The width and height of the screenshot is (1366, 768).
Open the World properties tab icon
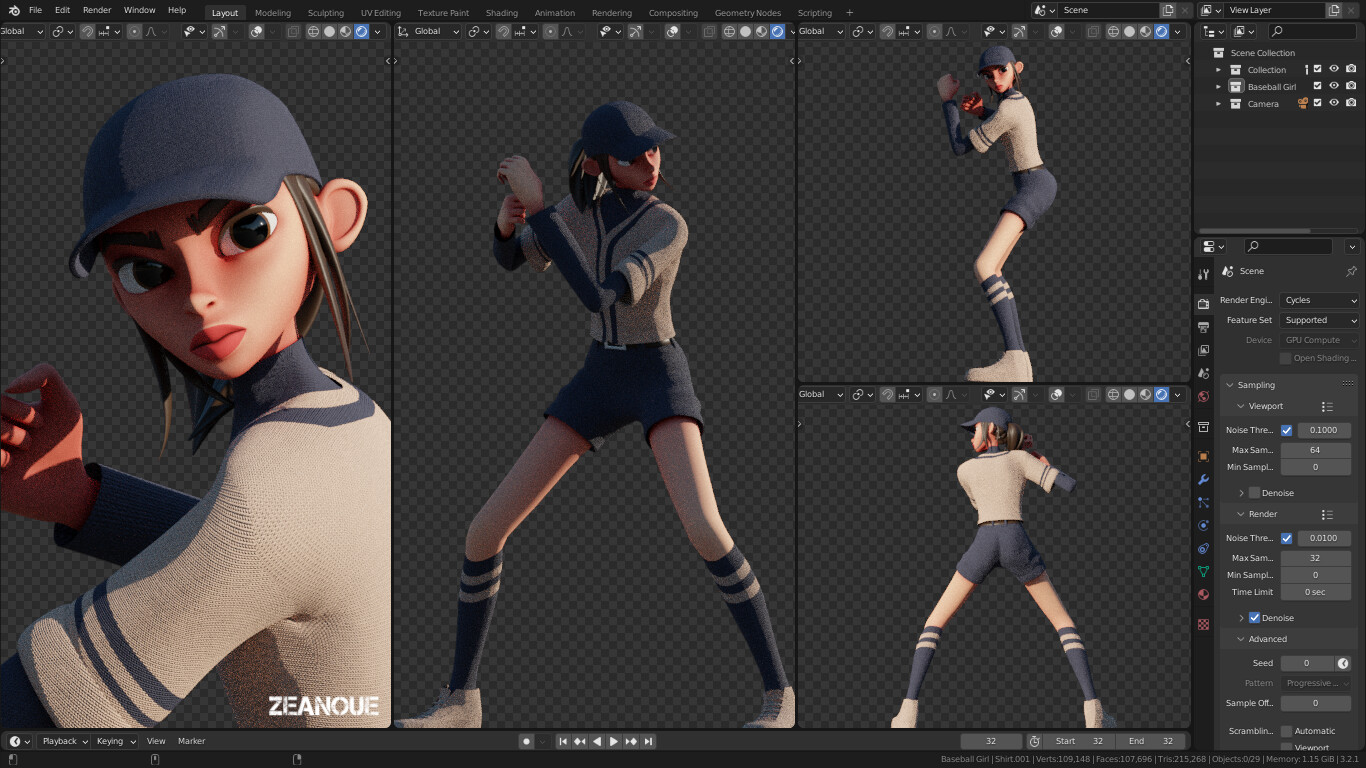click(1203, 396)
